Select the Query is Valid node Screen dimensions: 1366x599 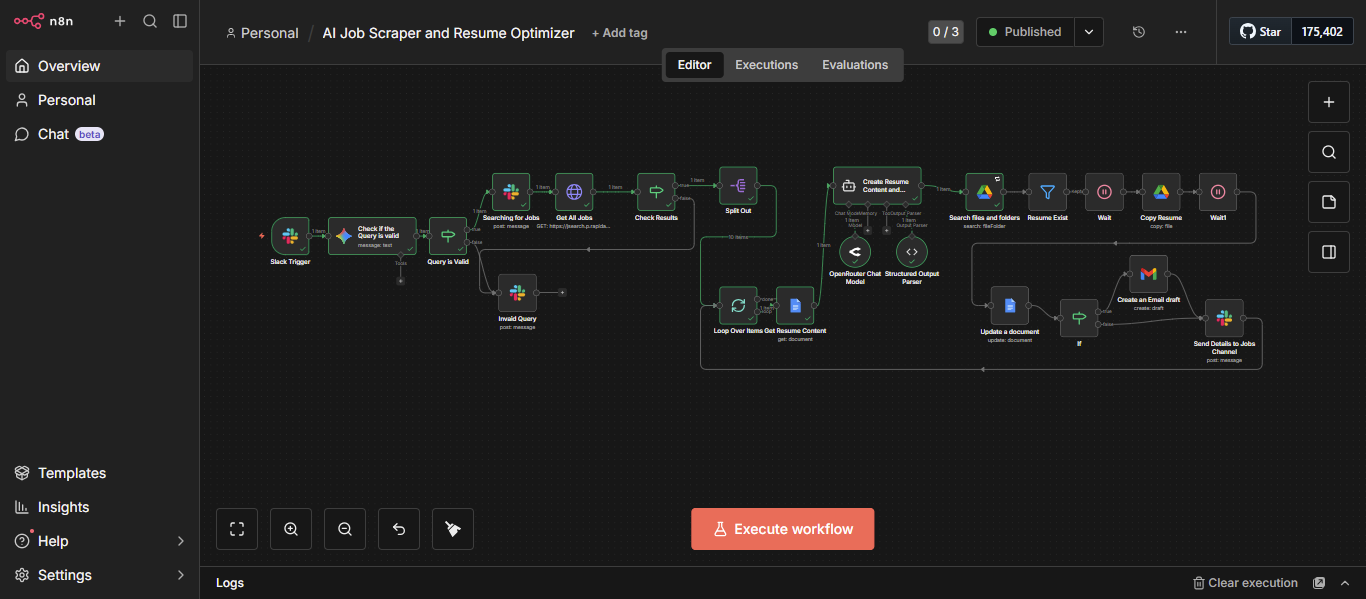click(x=448, y=236)
